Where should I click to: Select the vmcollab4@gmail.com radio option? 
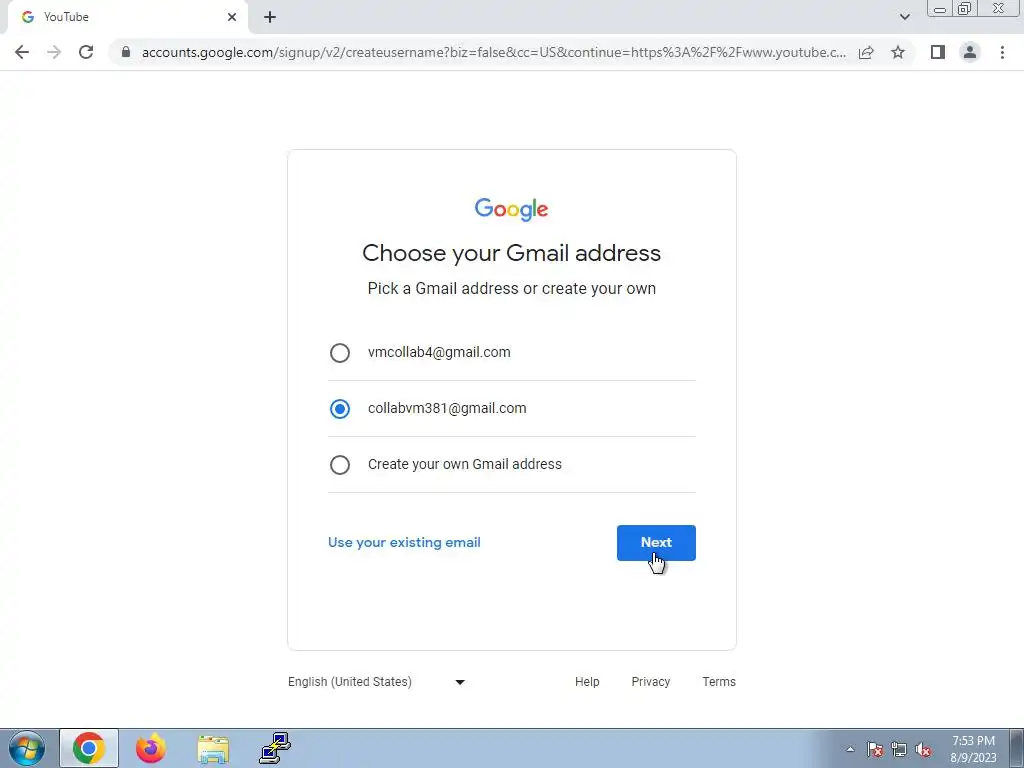tap(340, 353)
